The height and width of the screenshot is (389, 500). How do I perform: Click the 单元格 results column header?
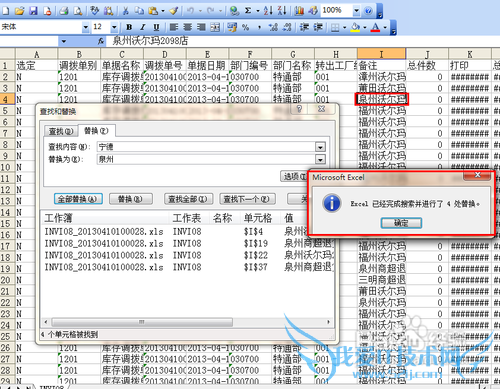(258, 218)
